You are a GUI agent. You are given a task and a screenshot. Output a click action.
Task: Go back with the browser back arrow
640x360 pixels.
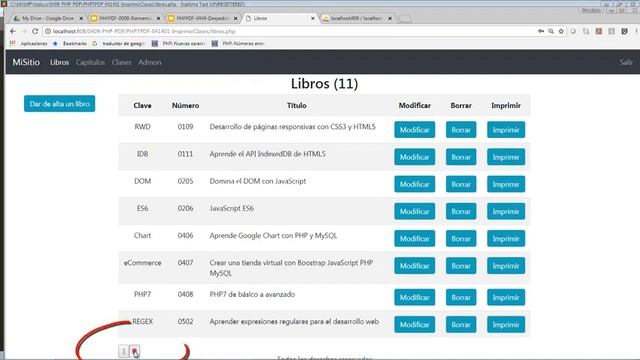[13, 31]
